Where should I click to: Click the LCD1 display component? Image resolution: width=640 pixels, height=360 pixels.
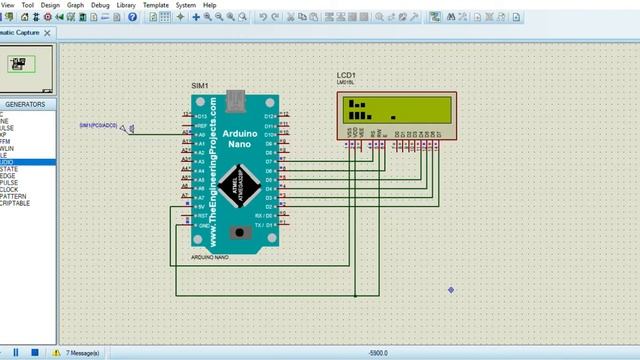pos(397,116)
